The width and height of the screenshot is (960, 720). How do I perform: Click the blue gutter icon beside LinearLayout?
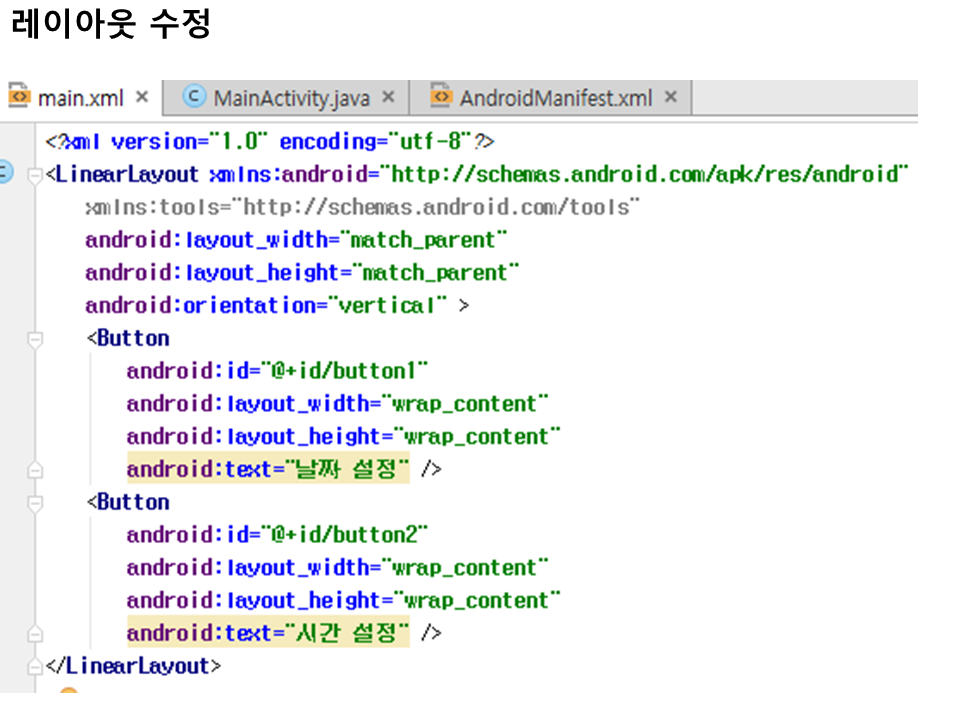coord(5,173)
